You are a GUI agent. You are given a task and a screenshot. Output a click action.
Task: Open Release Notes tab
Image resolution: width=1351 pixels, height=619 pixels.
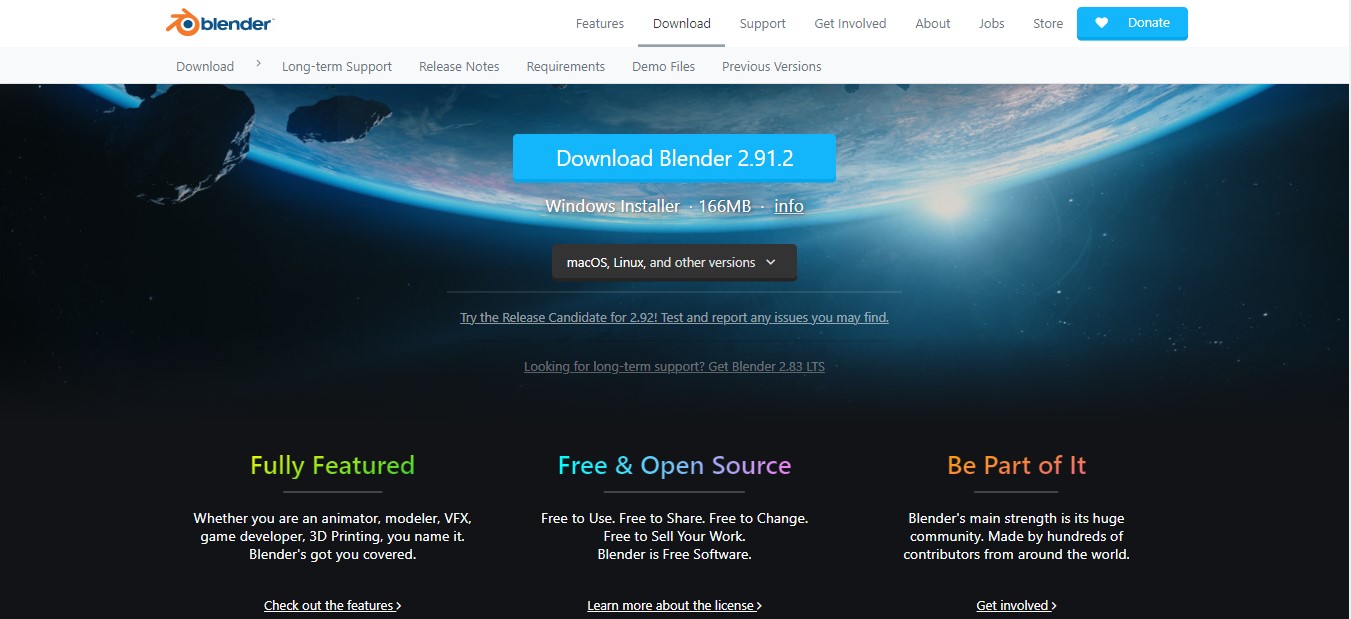(x=459, y=66)
